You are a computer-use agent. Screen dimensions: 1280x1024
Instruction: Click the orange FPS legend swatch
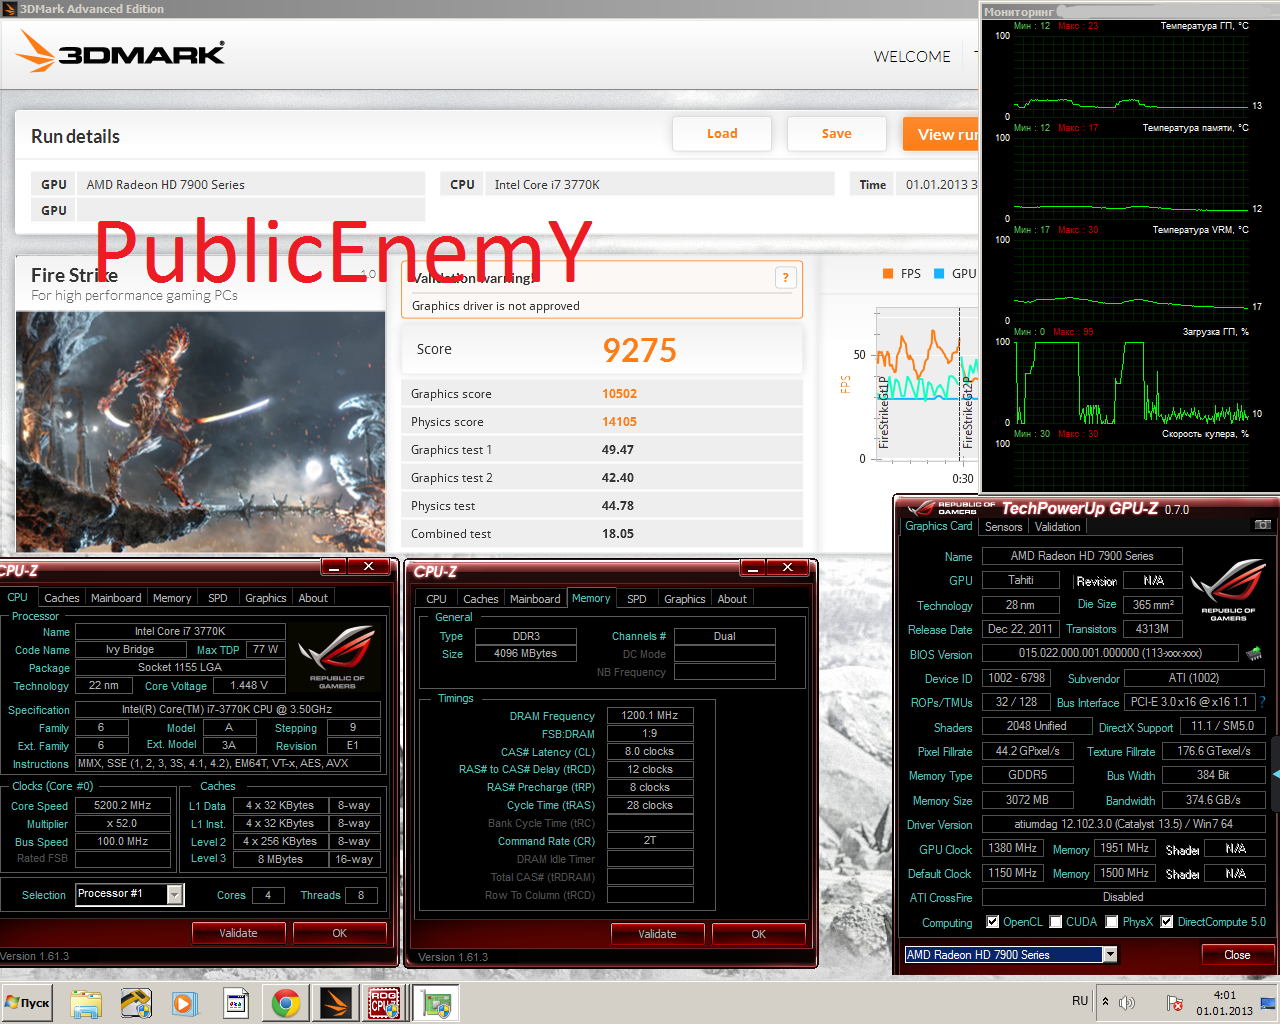[888, 274]
